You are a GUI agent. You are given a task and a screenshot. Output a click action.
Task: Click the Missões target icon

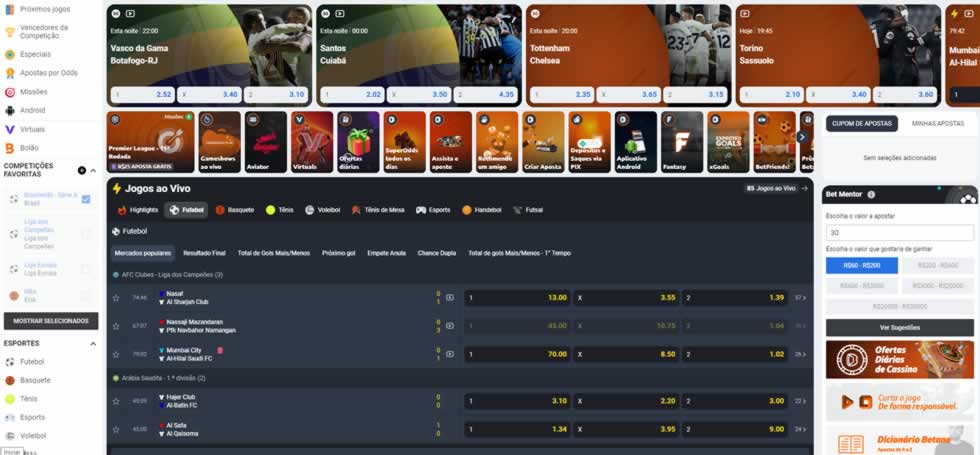tap(9, 92)
